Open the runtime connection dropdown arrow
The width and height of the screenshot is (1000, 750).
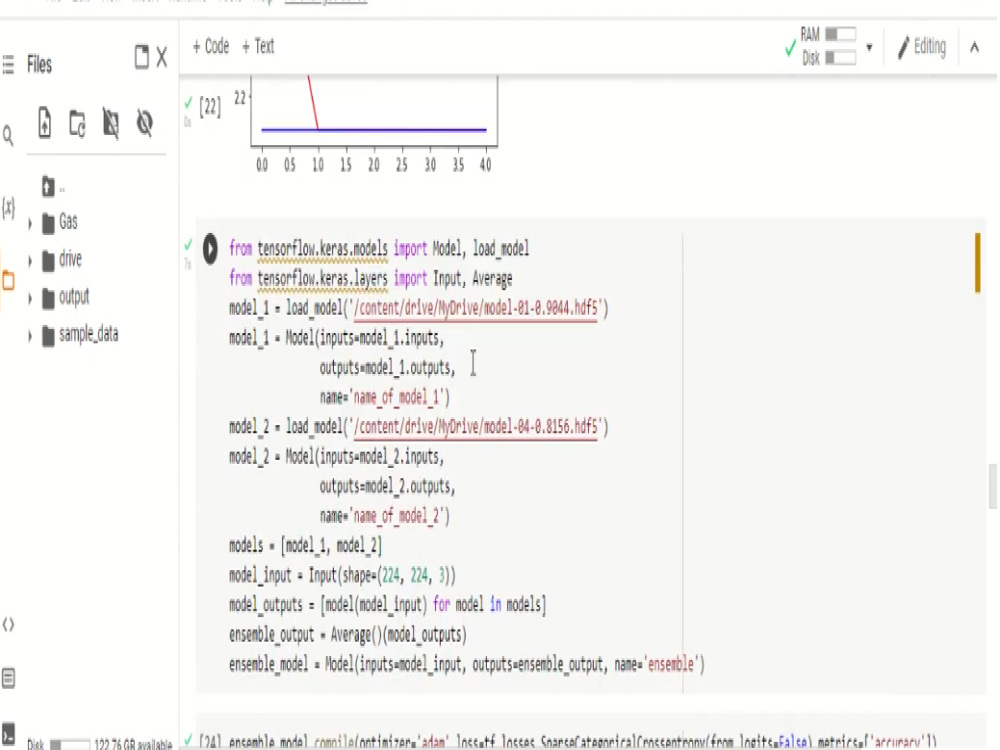coord(869,47)
